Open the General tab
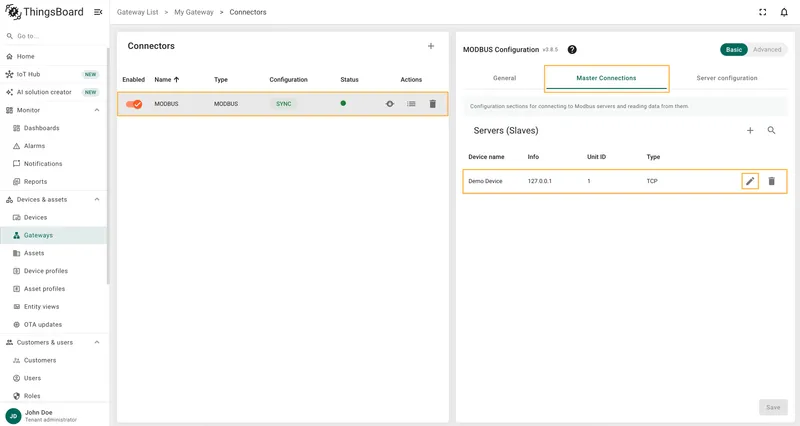The height and width of the screenshot is (426, 800). [504, 78]
